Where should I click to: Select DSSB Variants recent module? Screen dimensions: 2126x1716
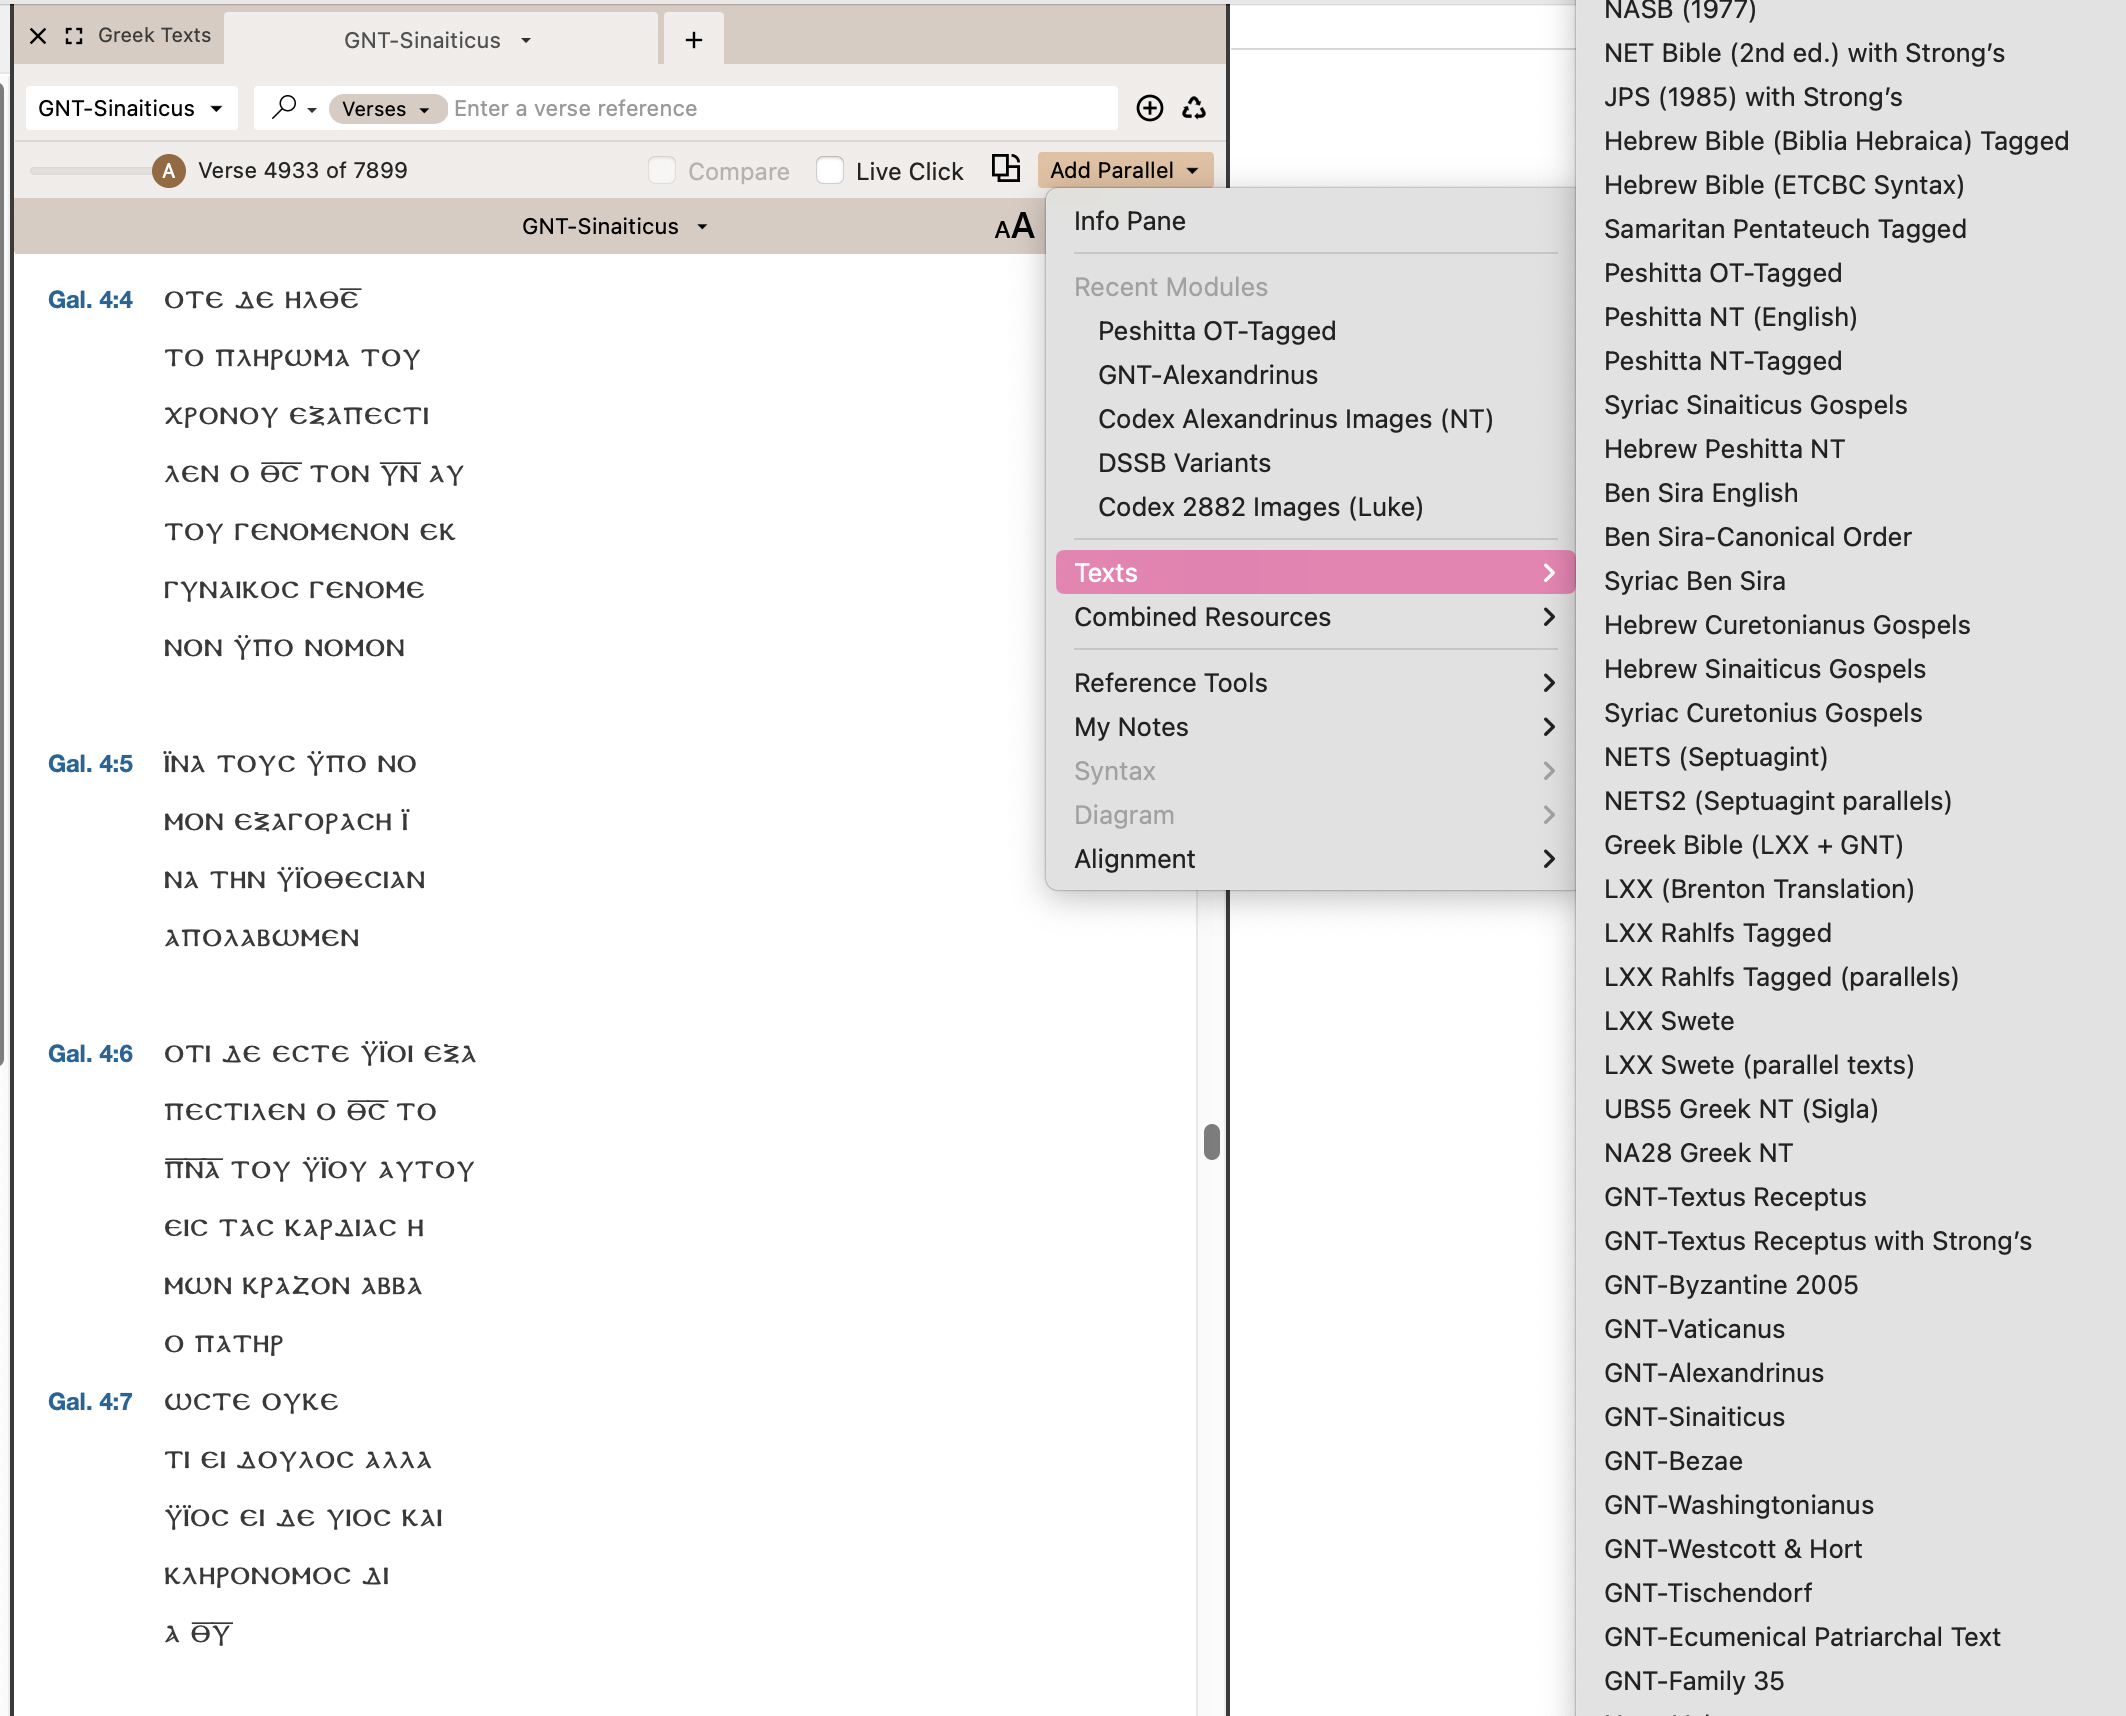pos(1184,463)
